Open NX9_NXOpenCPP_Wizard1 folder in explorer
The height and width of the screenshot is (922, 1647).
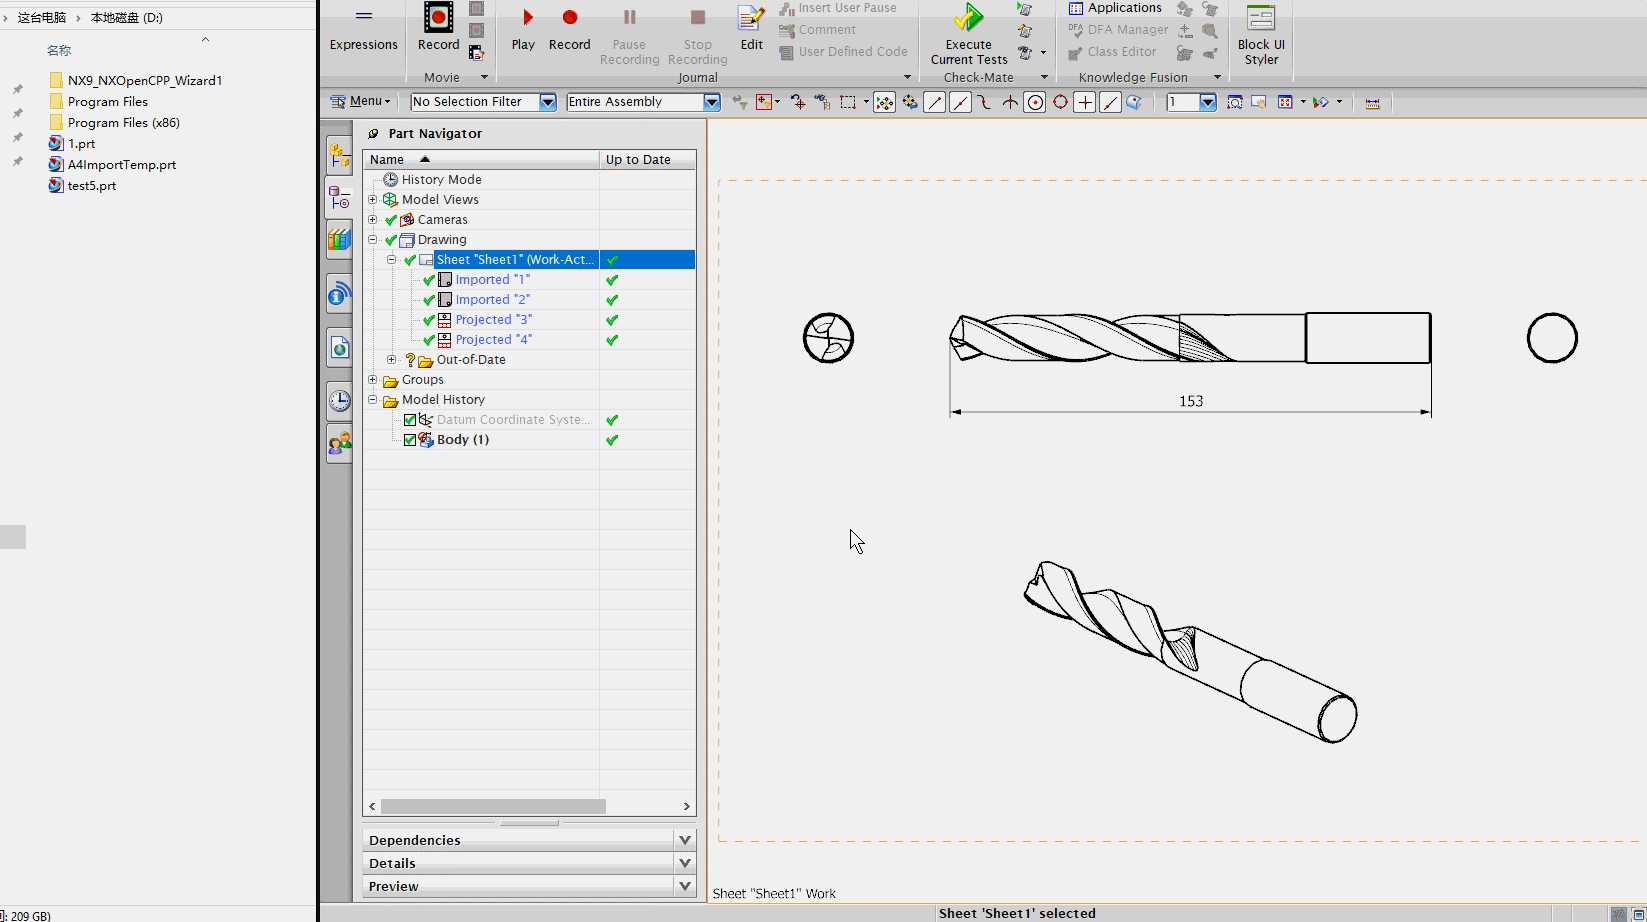(x=145, y=81)
